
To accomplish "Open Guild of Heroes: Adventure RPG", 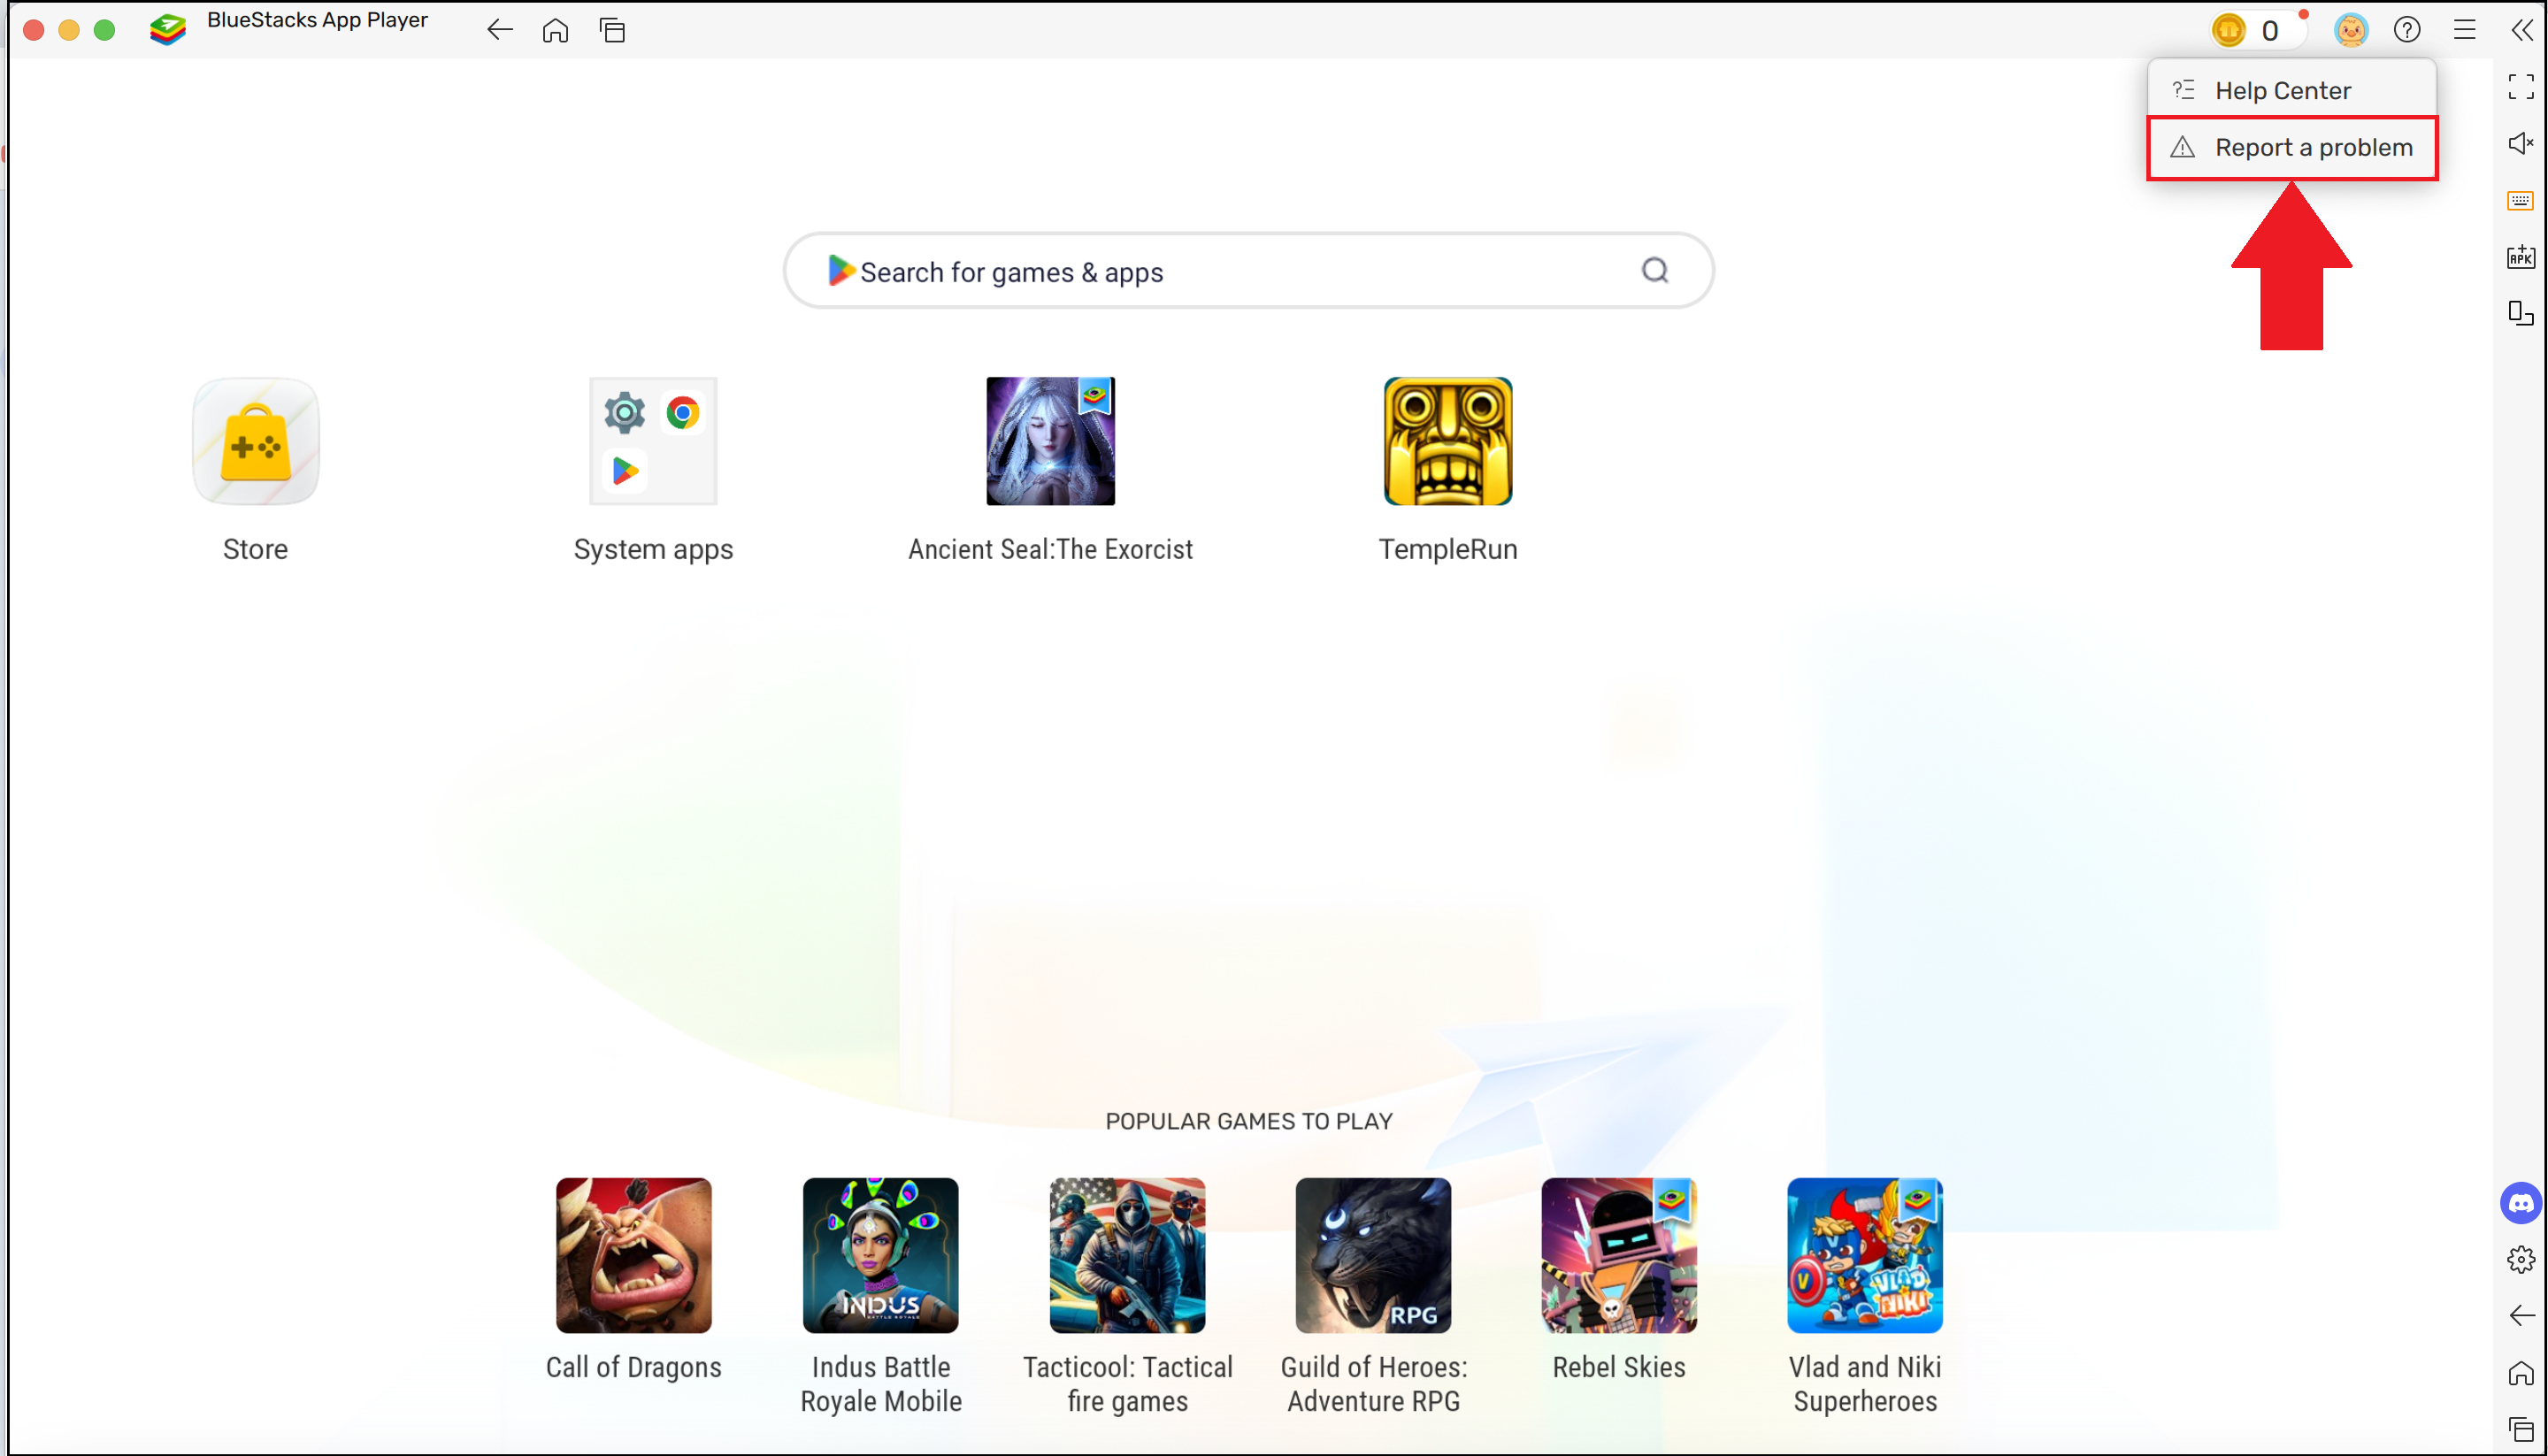I will click(1373, 1255).
